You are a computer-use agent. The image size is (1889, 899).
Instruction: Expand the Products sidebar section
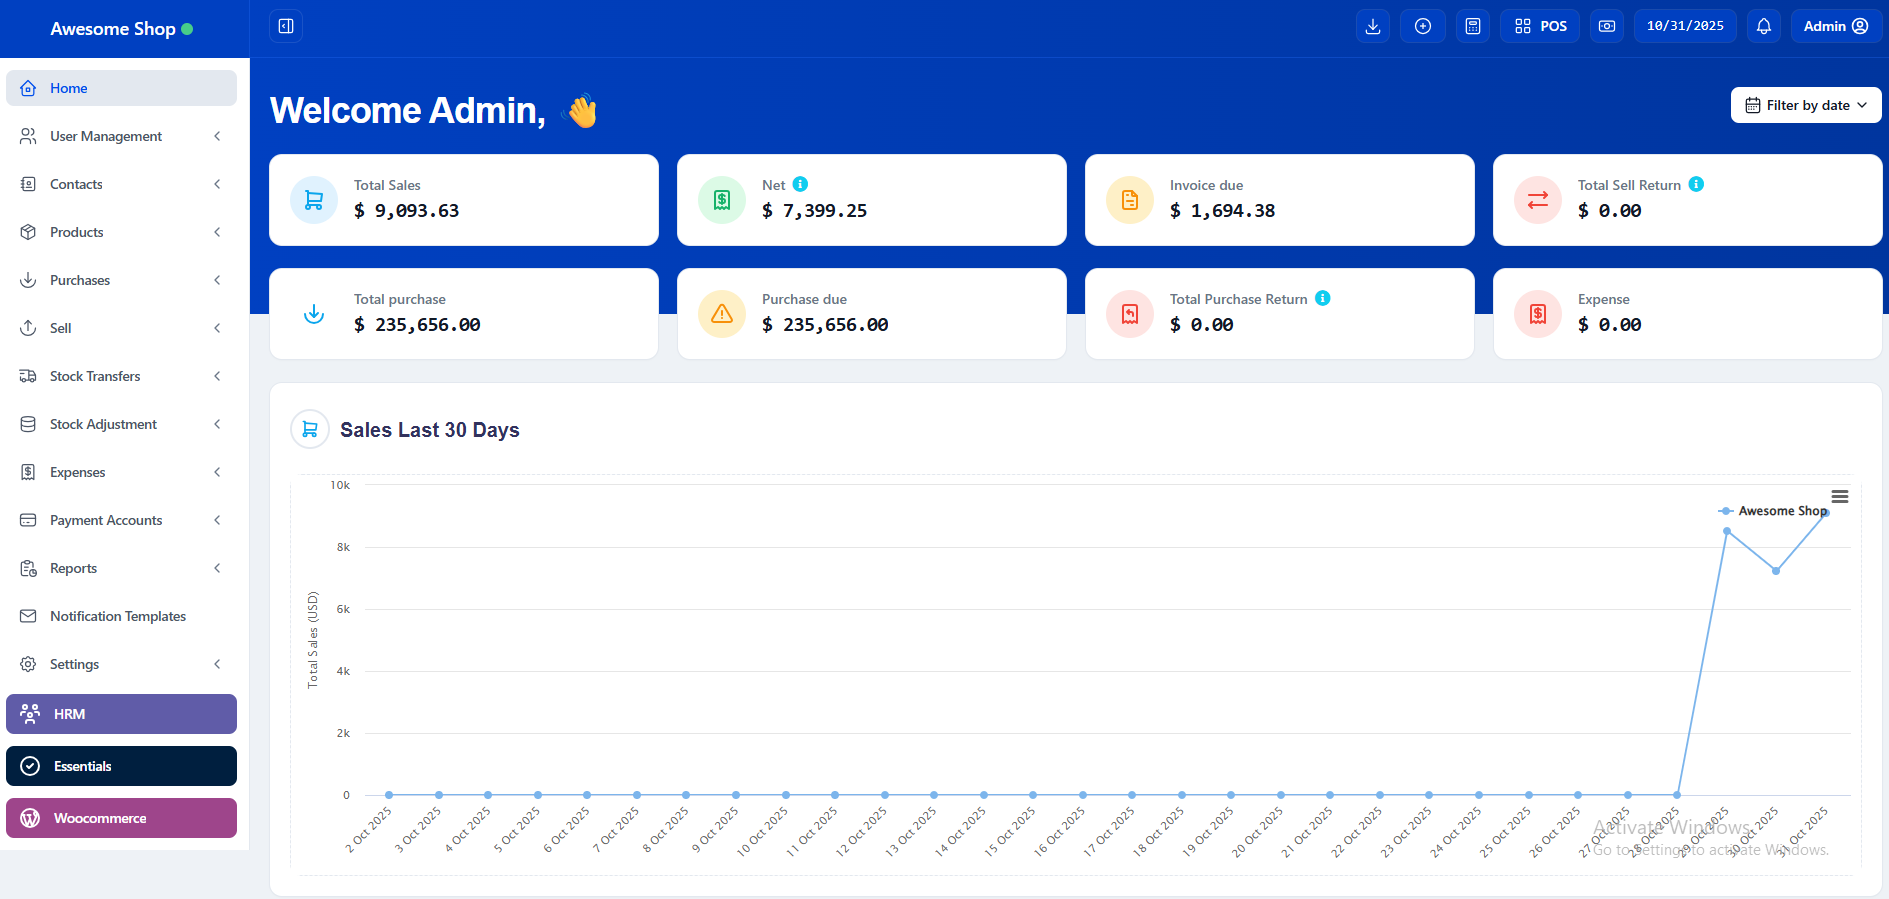click(x=121, y=232)
